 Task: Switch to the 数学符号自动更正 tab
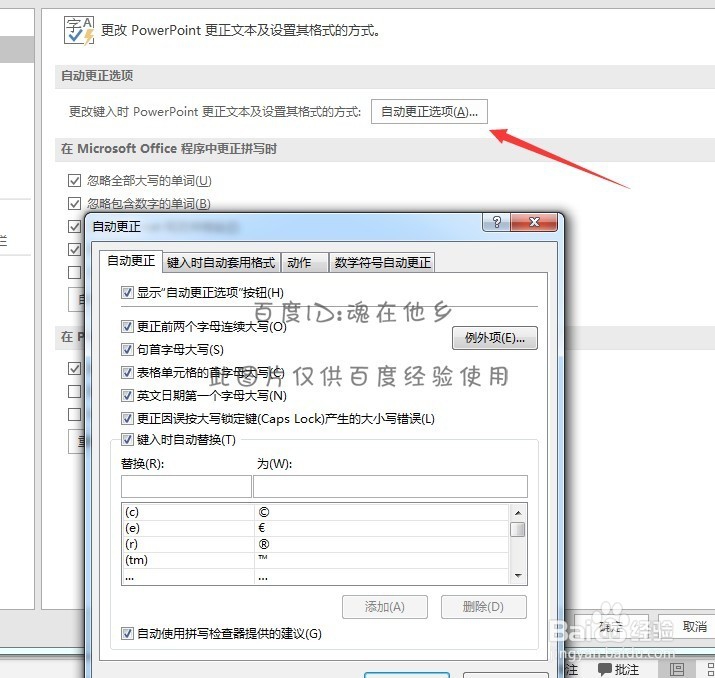pyautogui.click(x=382, y=263)
